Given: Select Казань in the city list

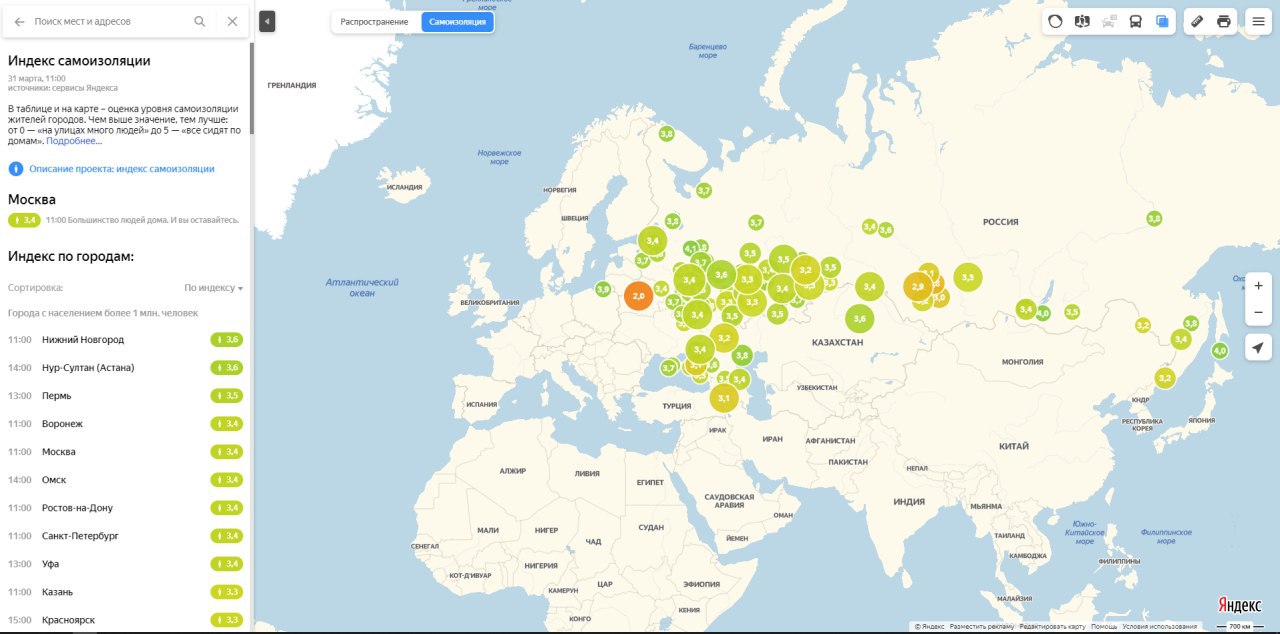Looking at the screenshot, I should coord(125,592).
